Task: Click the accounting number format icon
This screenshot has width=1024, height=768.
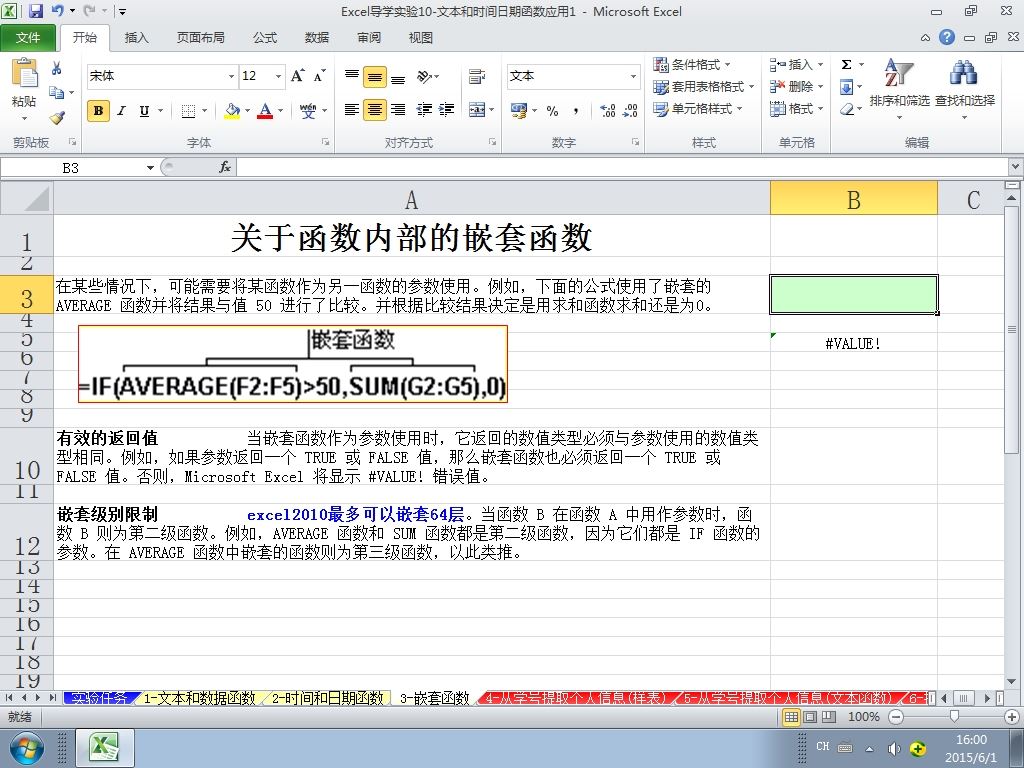Action: (519, 110)
